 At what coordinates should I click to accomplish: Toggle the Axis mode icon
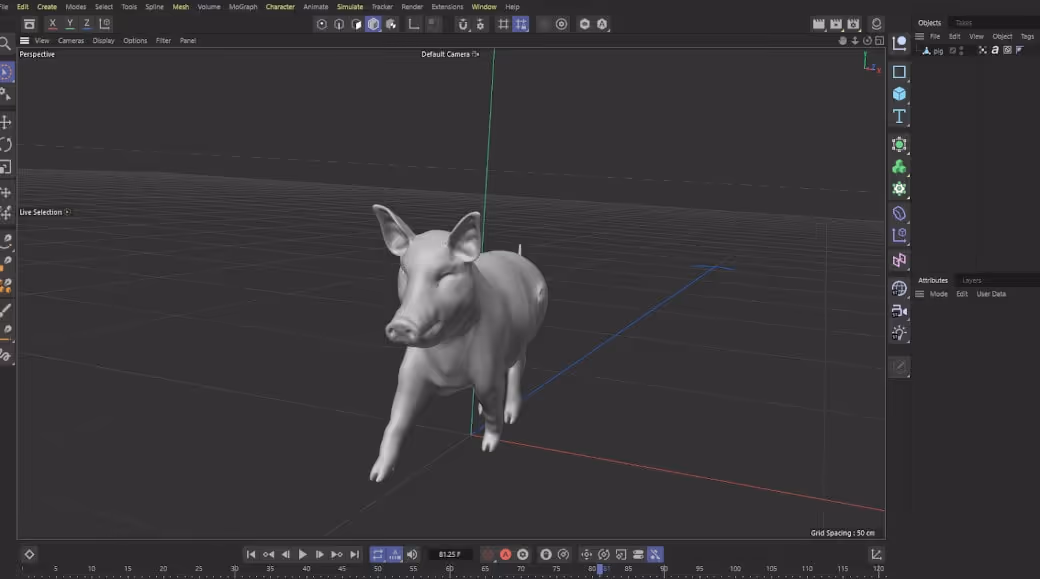point(413,25)
